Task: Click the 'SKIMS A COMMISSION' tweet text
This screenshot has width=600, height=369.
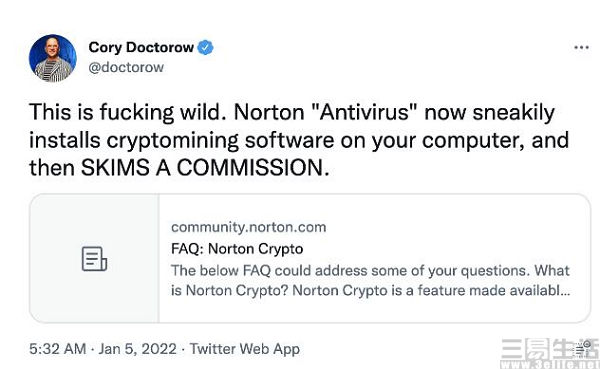Action: point(205,168)
